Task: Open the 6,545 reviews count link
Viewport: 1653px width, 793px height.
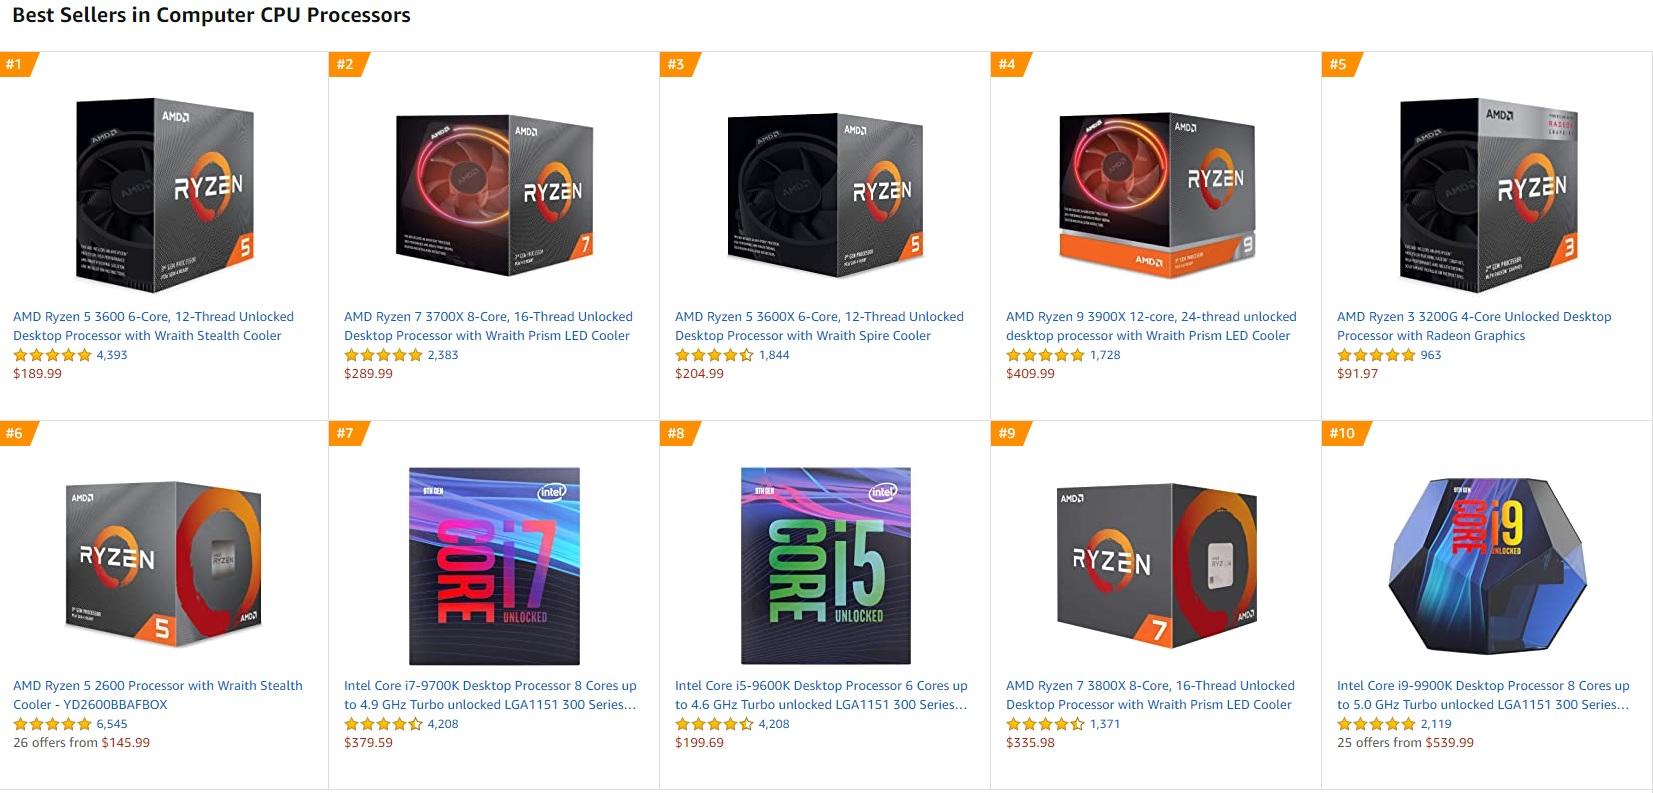Action: point(112,724)
